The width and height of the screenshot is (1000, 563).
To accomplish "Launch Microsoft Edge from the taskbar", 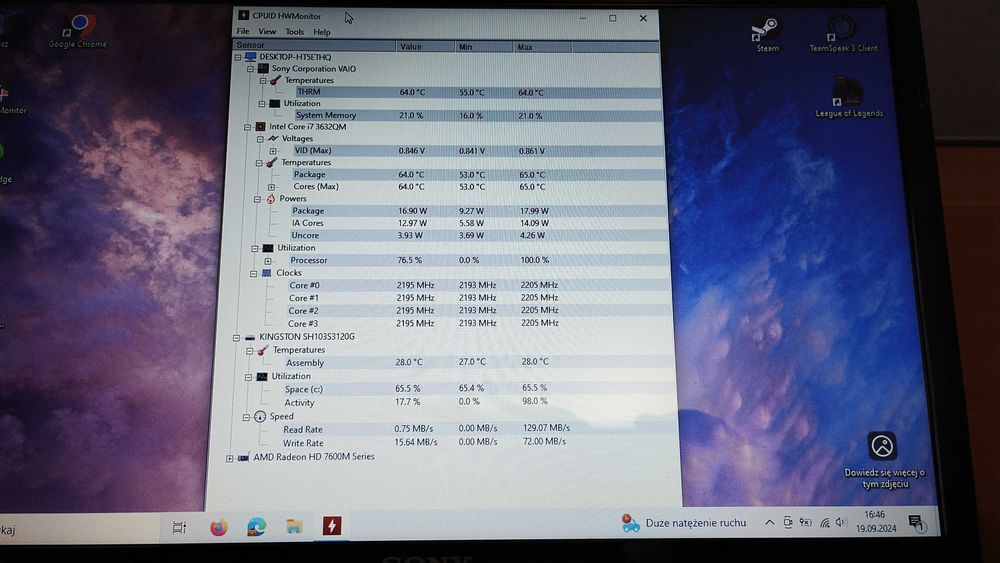I will [257, 527].
